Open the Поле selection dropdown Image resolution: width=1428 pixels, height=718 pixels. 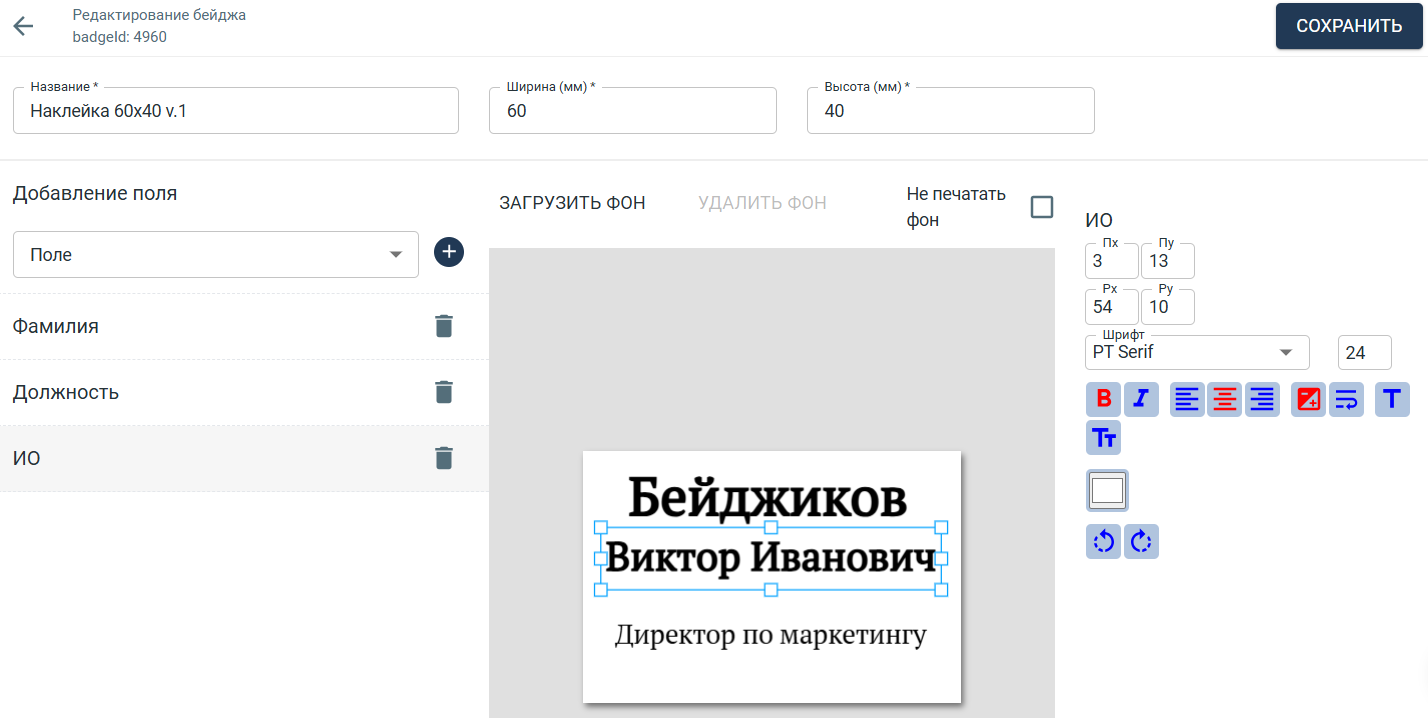215,254
